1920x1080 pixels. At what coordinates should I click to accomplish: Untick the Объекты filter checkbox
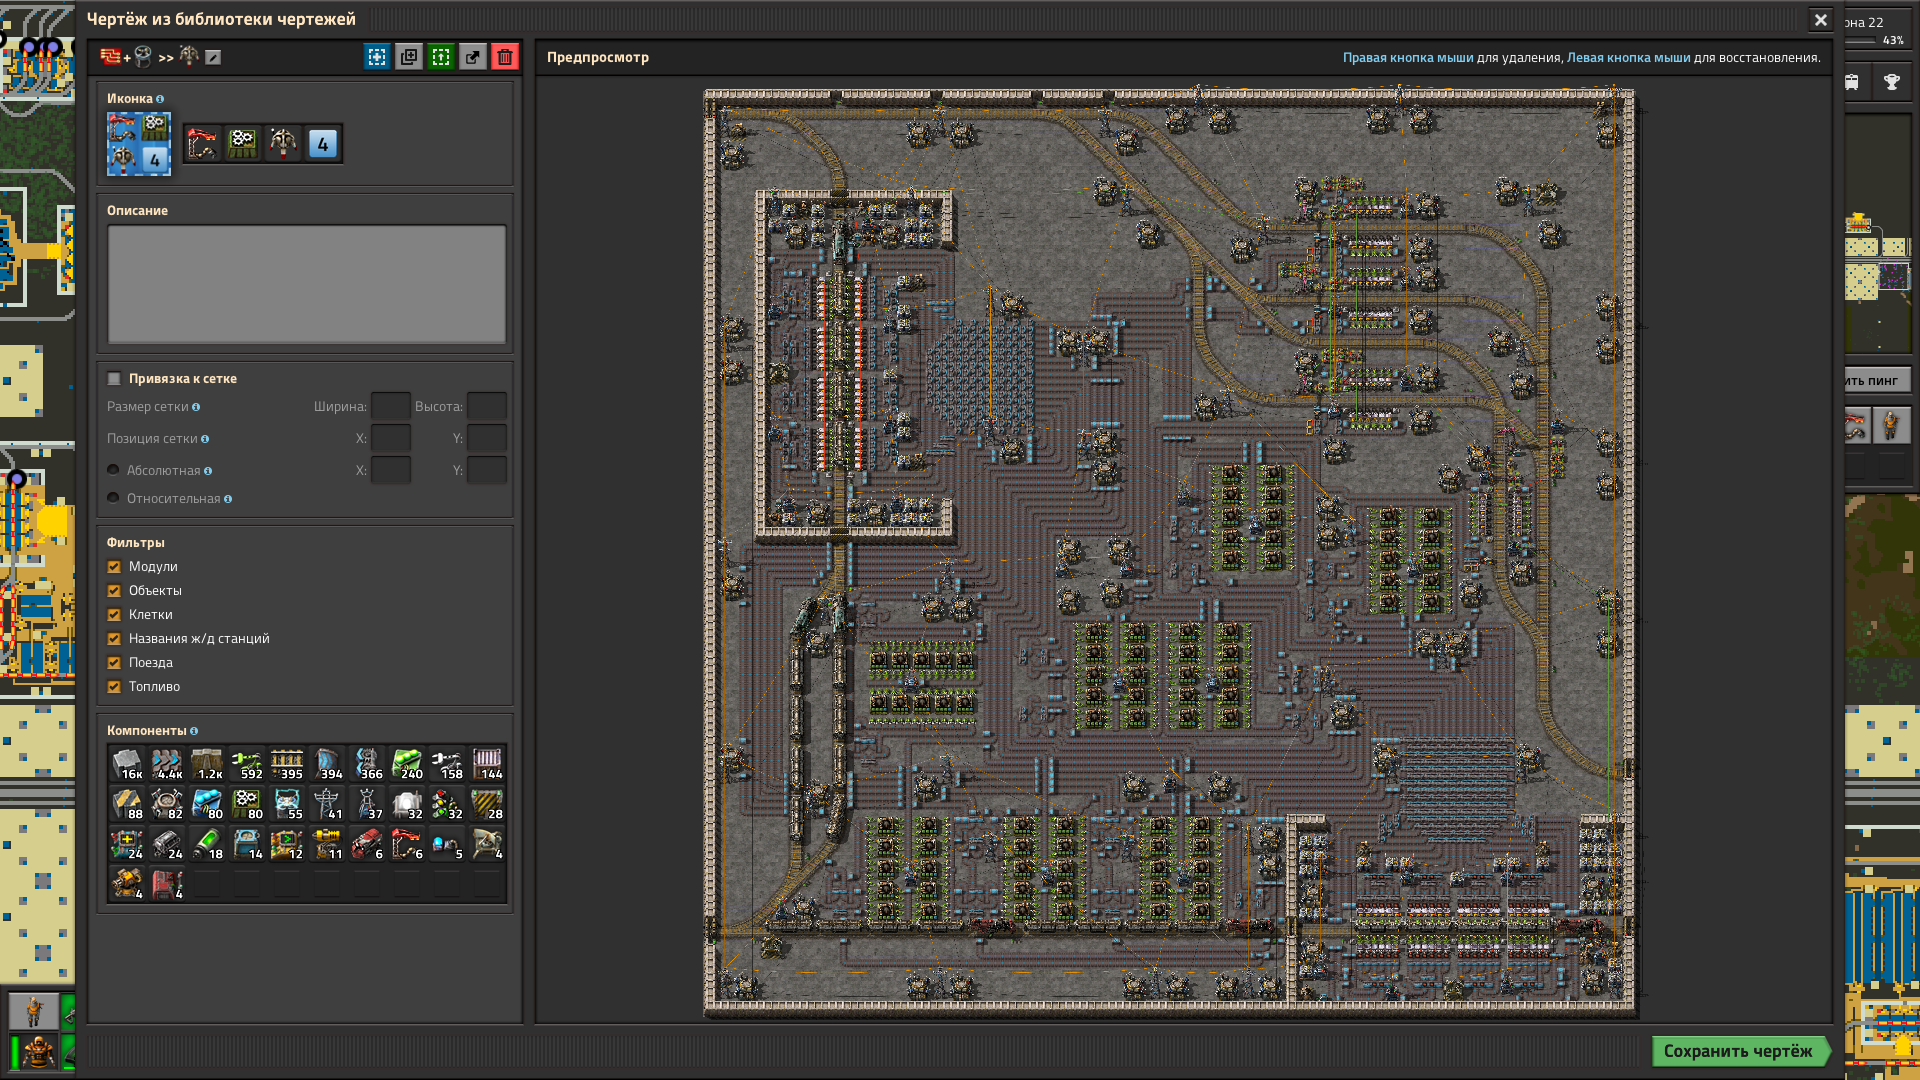[x=114, y=591]
